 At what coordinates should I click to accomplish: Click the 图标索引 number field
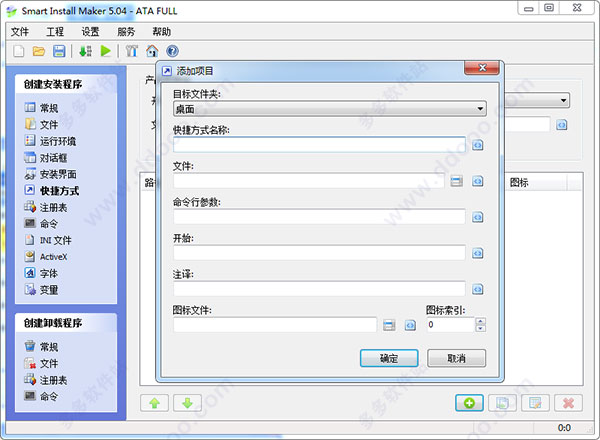pyautogui.click(x=451, y=325)
